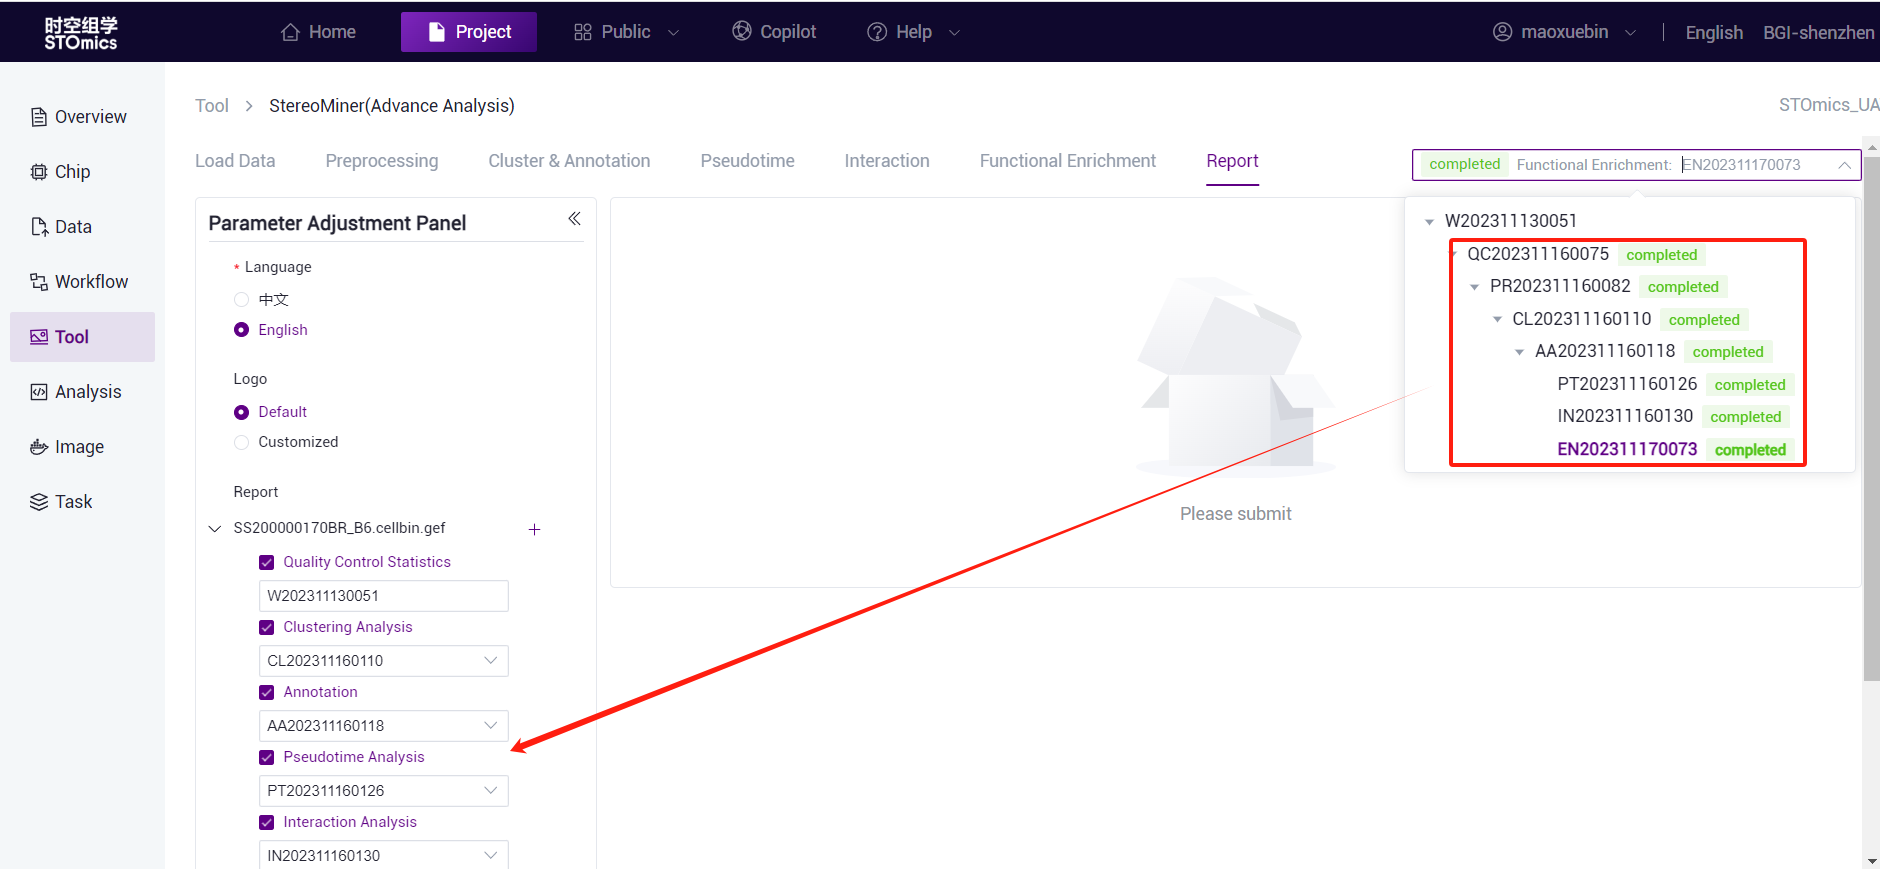Switch to the Pseudotime tab
Image resolution: width=1880 pixels, height=869 pixels.
click(x=747, y=161)
